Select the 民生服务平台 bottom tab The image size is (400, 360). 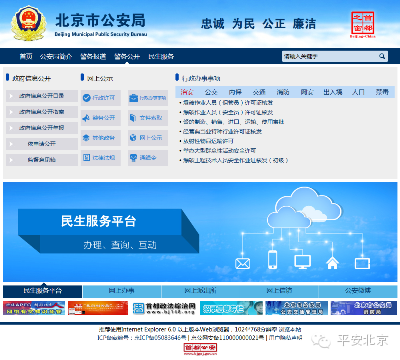pyautogui.click(x=43, y=291)
